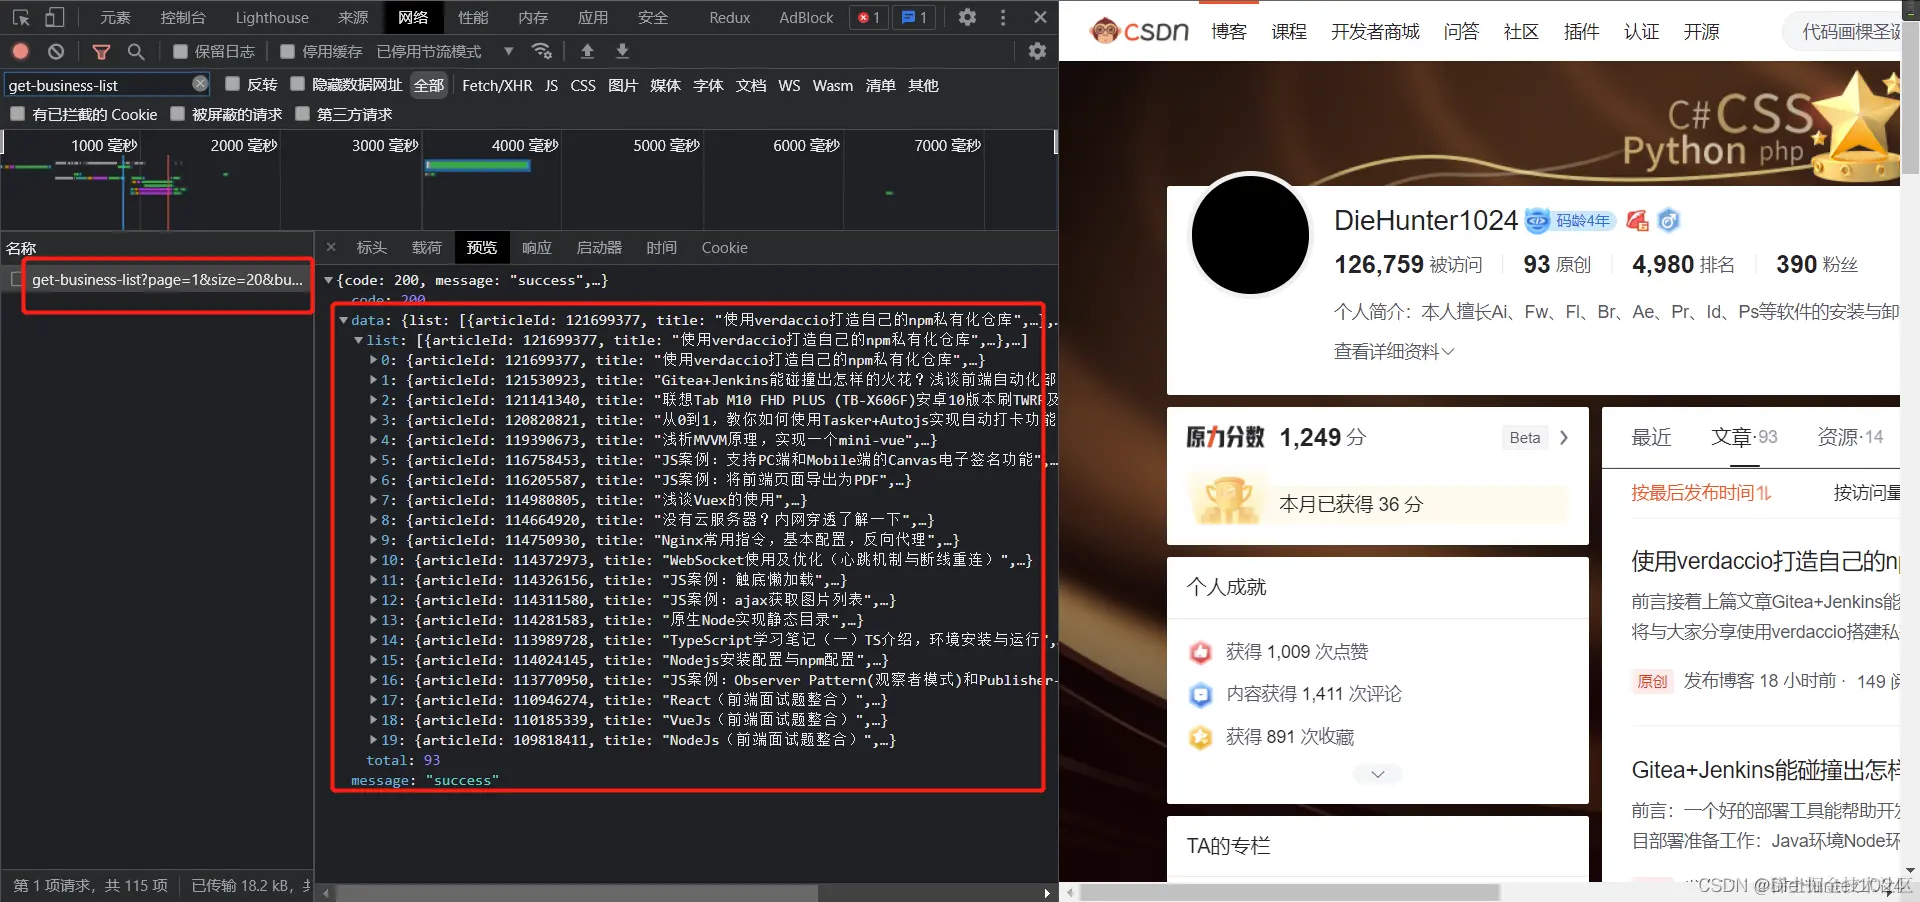Open 原力分数 details arrow
The image size is (1920, 902).
(x=1564, y=437)
